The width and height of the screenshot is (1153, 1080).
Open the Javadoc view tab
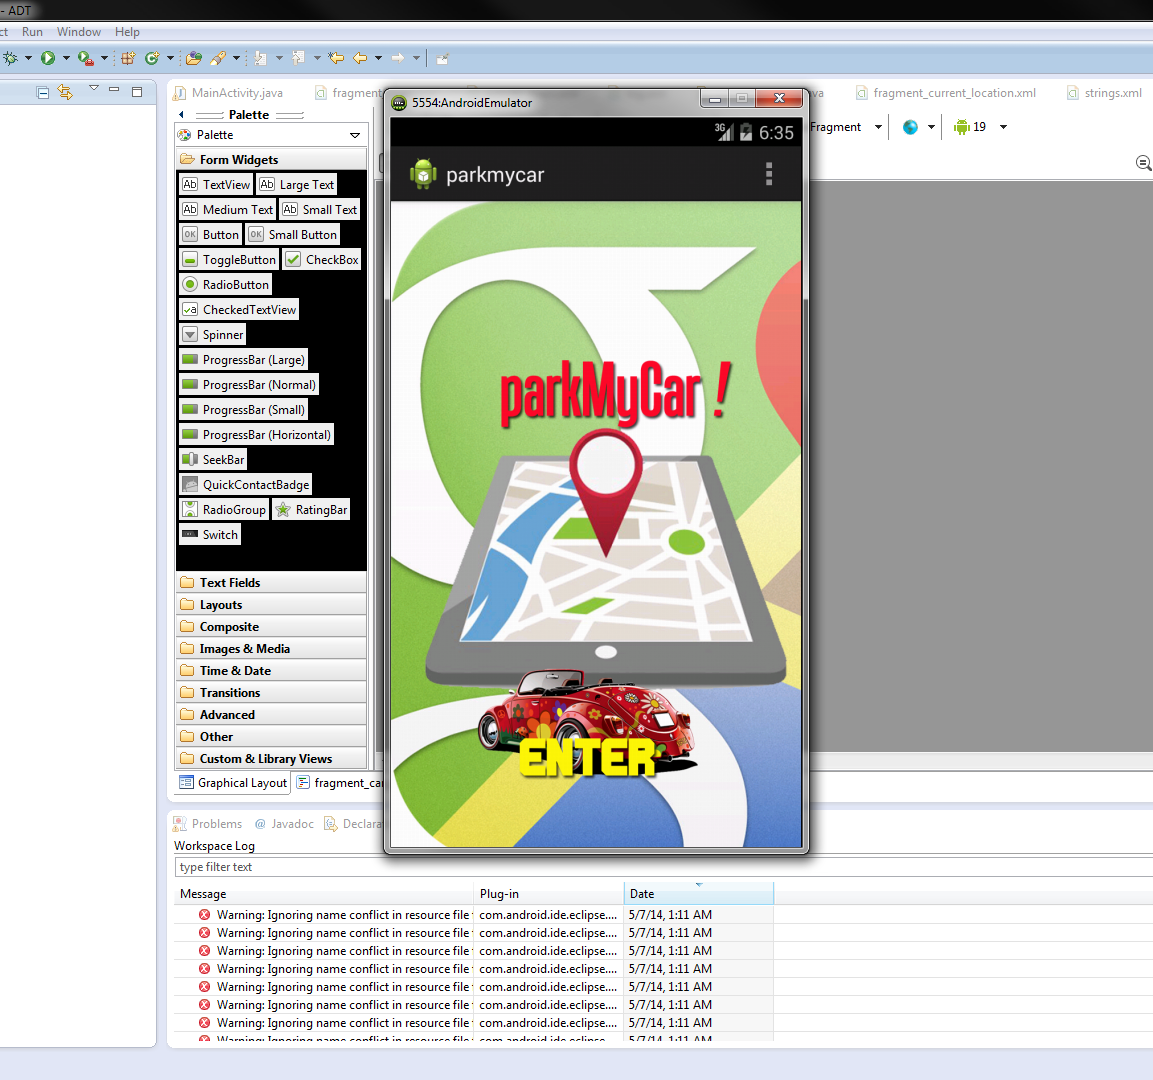pyautogui.click(x=285, y=824)
